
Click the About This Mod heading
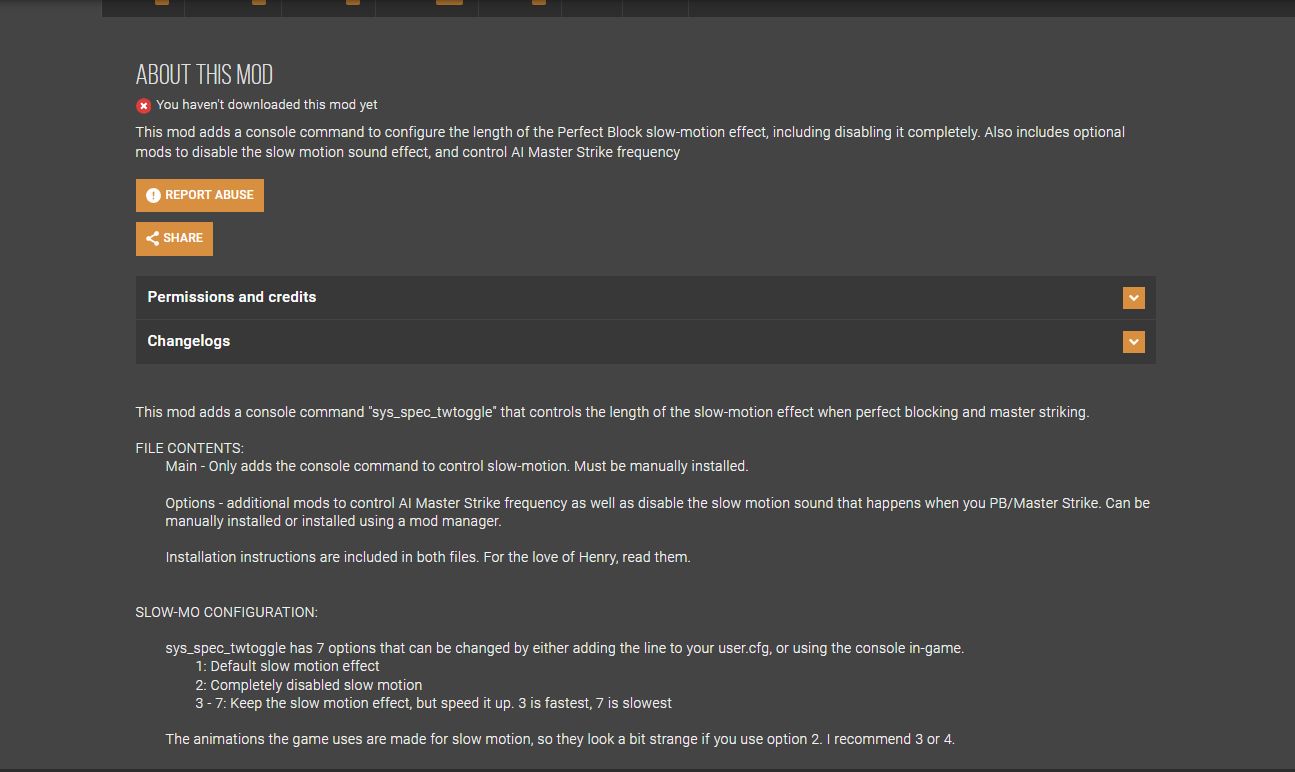tap(204, 75)
